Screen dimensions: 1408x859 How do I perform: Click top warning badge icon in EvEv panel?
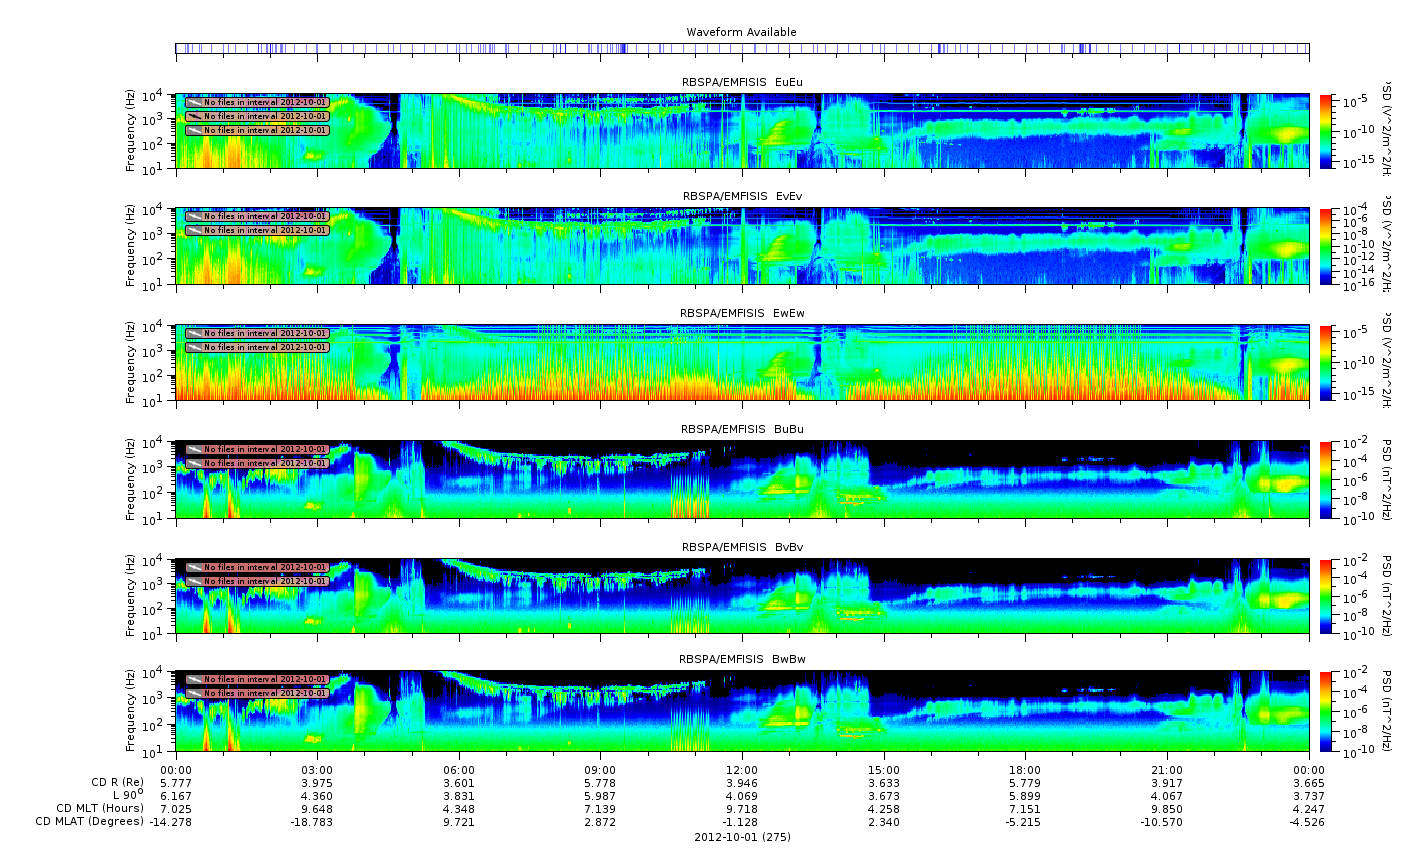pos(194,216)
